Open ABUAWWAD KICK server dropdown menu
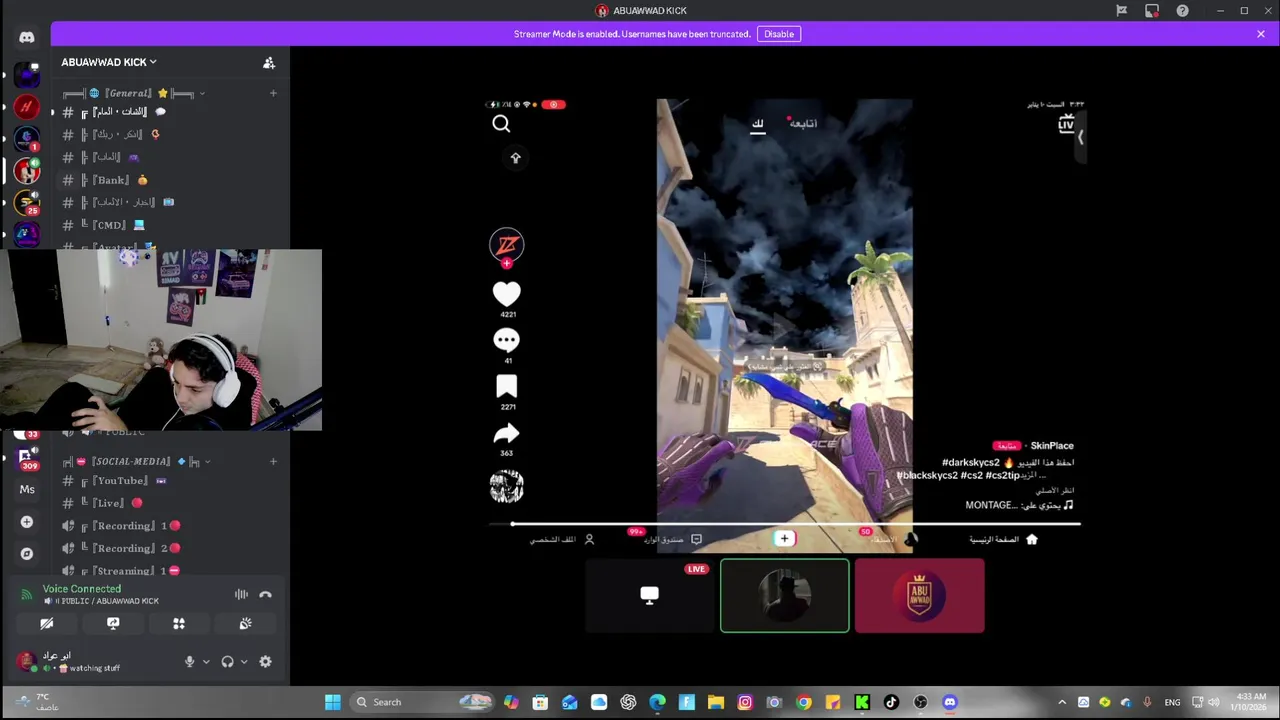1280x720 pixels. tap(109, 62)
